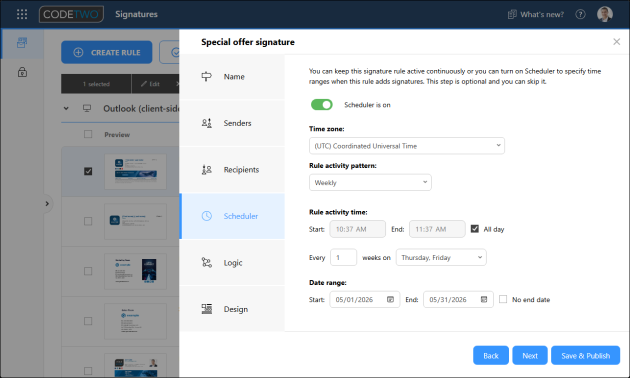This screenshot has width=630, height=378.
Task: Tick the select-all checkbox beside Preview
Action: pos(88,134)
